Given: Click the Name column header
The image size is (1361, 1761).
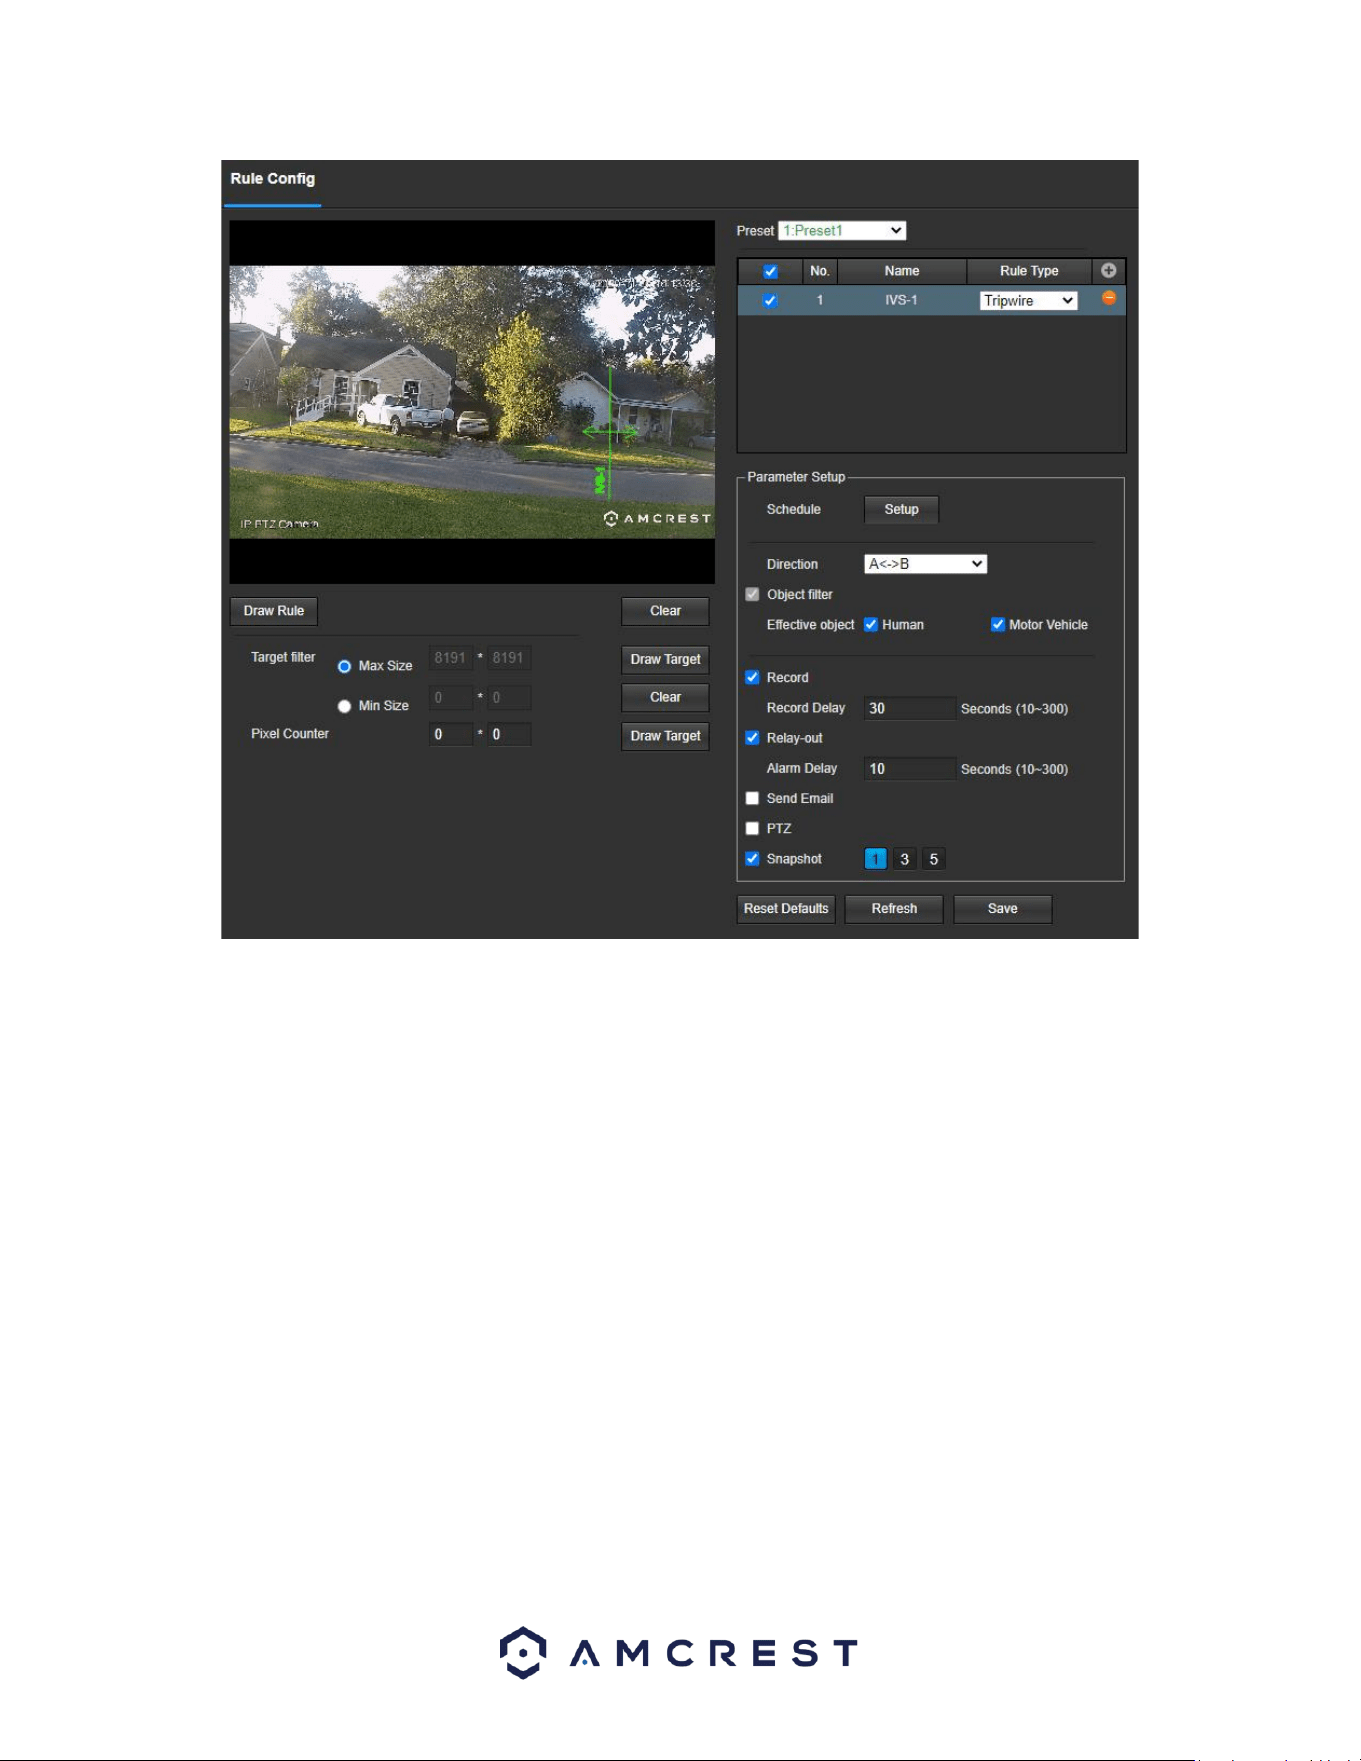Looking at the screenshot, I should click(901, 271).
